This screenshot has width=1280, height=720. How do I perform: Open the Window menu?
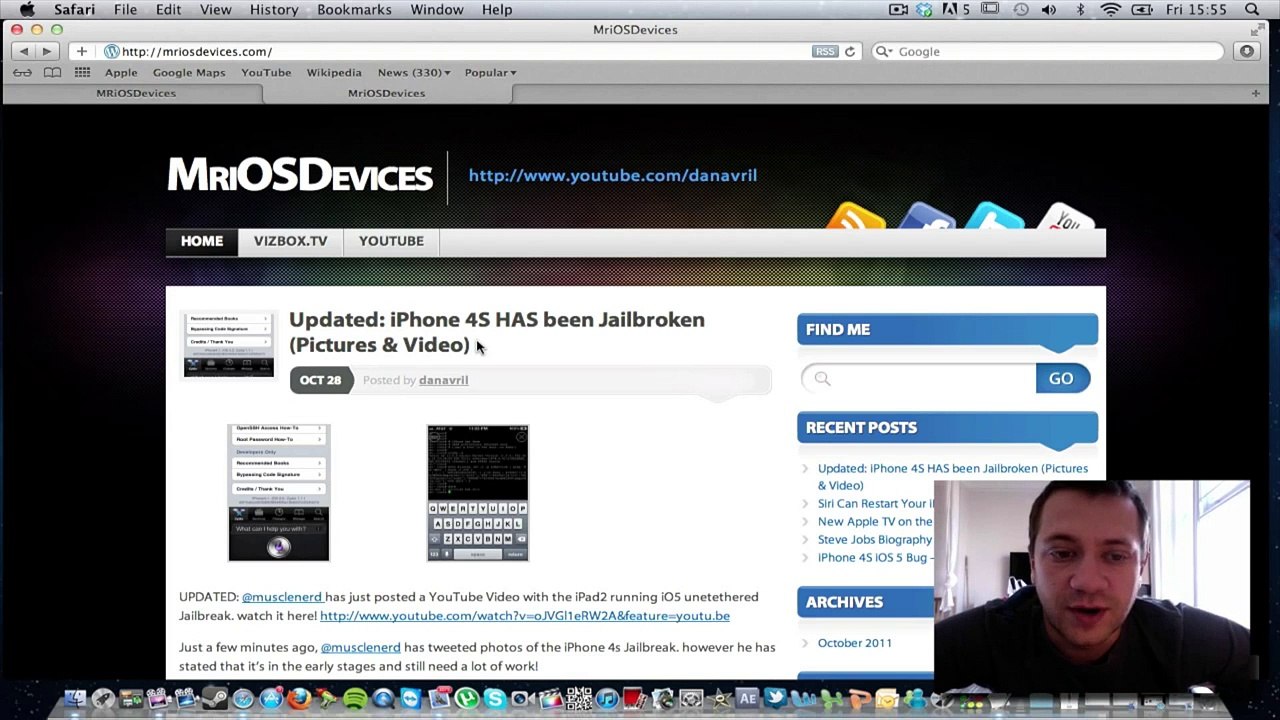point(437,10)
